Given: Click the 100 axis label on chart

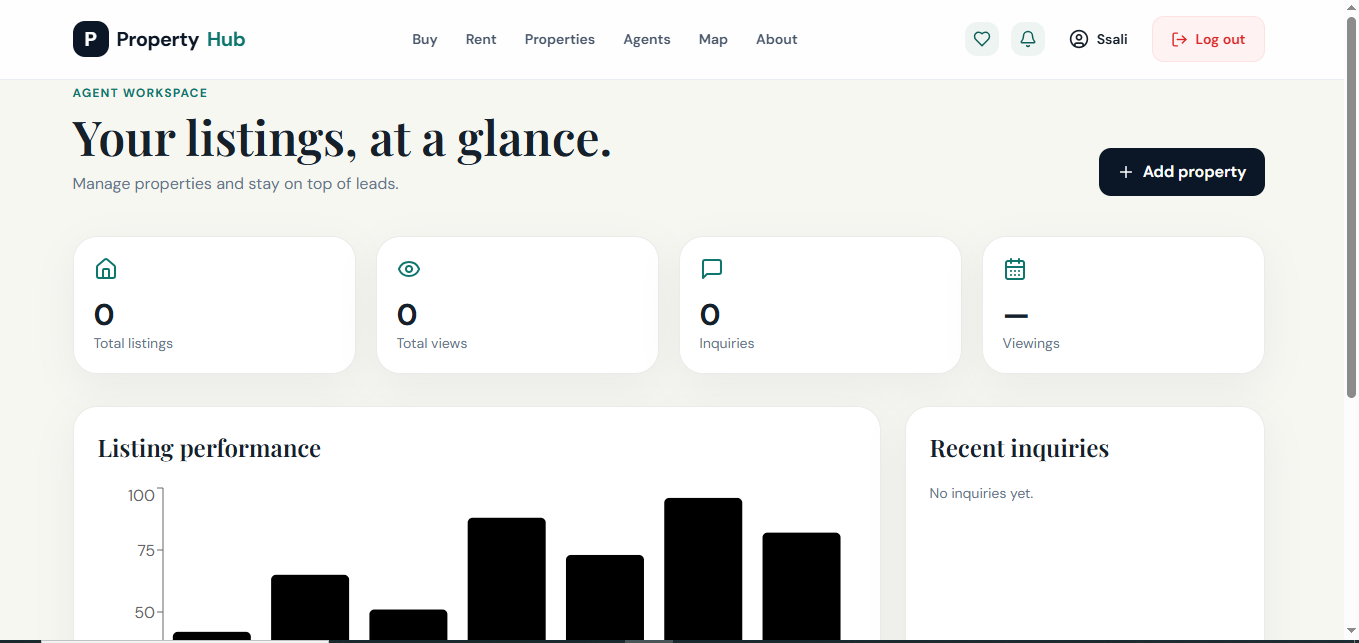Looking at the screenshot, I should point(141,495).
